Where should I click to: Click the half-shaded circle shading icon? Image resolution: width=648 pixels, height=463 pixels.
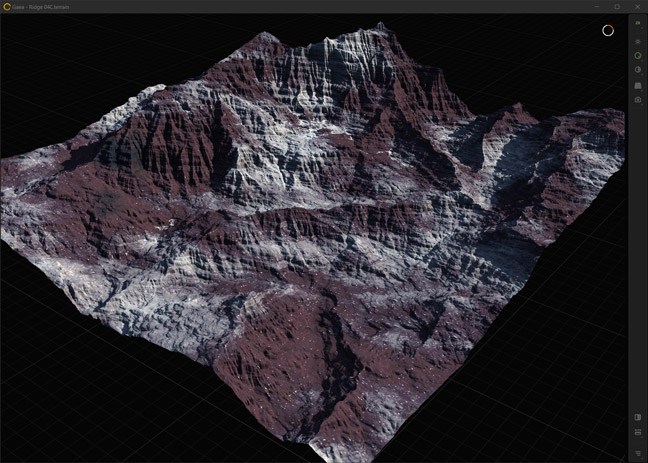tap(638, 70)
